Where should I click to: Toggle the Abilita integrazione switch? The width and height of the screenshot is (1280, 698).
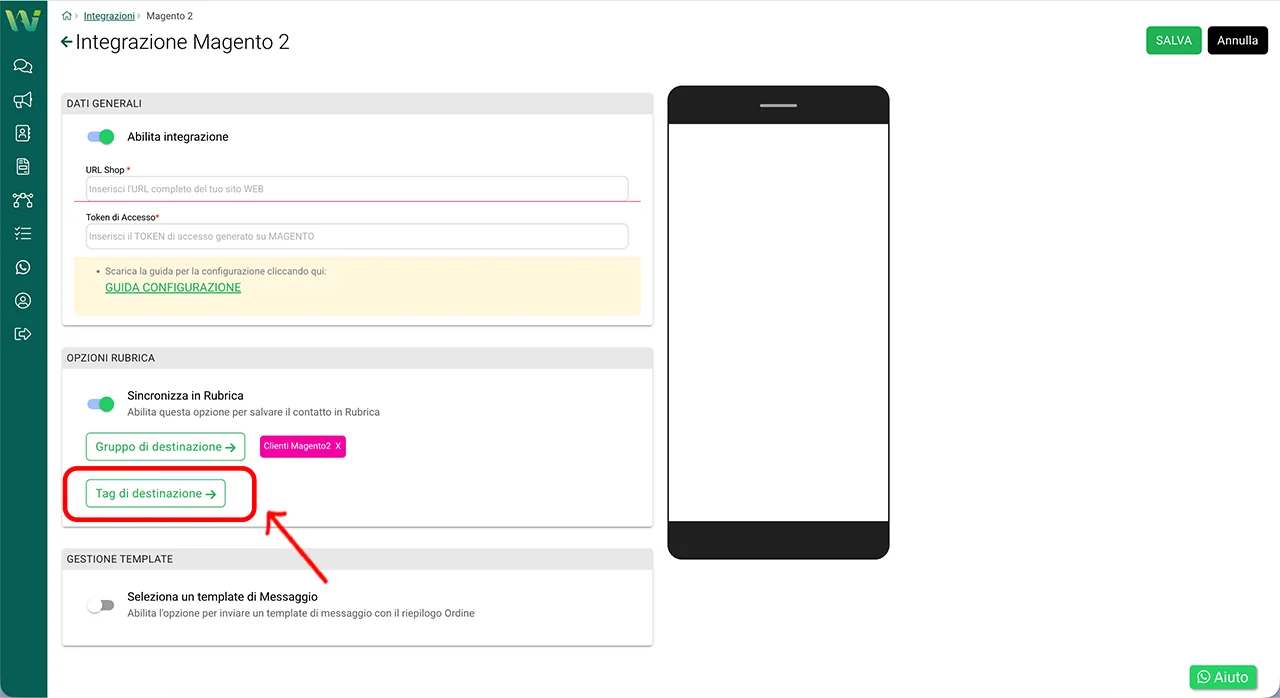[101, 137]
